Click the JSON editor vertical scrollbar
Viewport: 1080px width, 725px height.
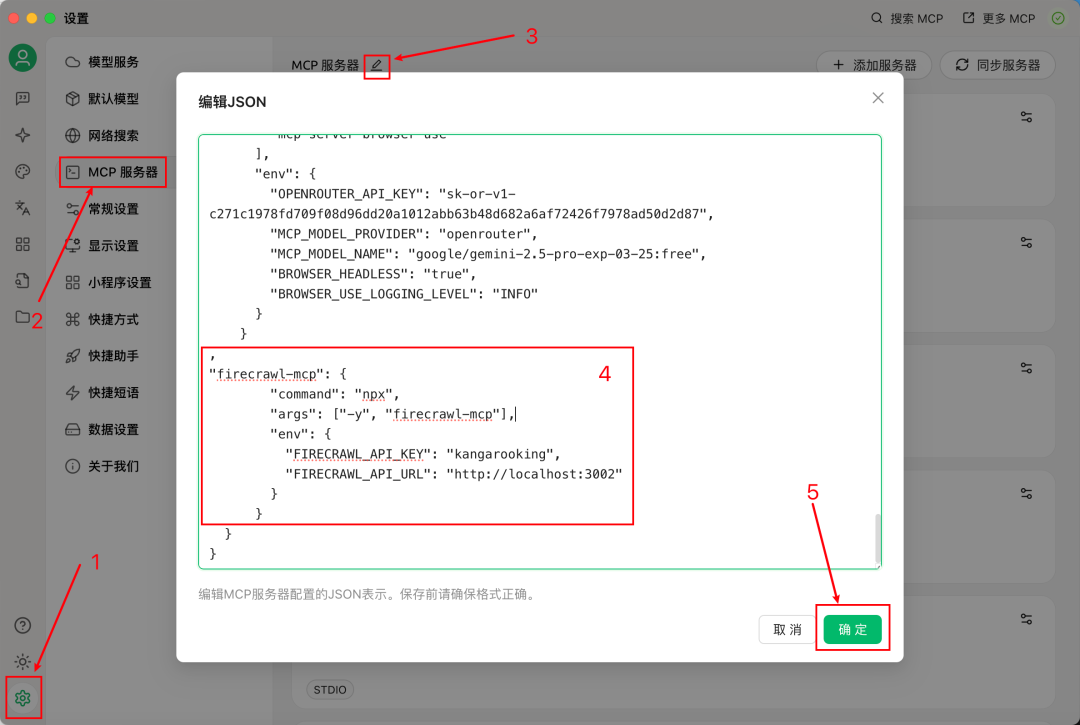(878, 538)
